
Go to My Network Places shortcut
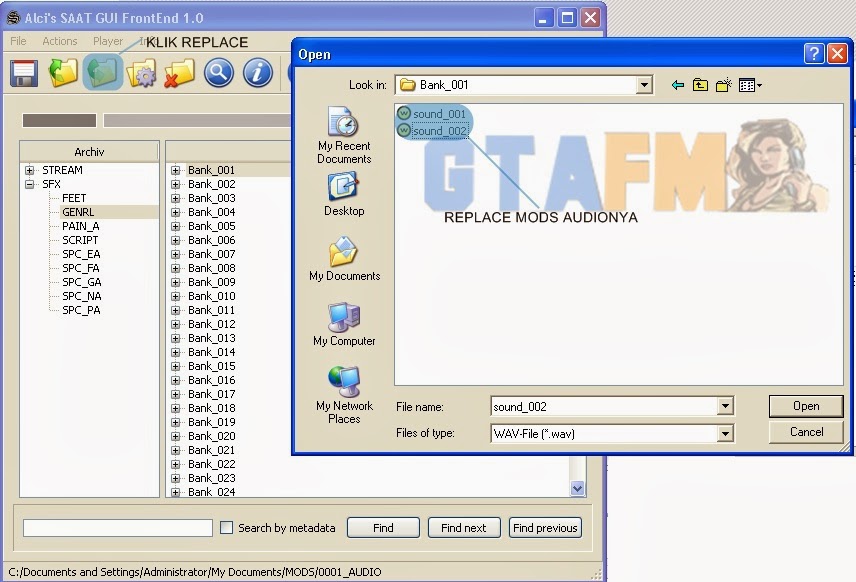344,395
